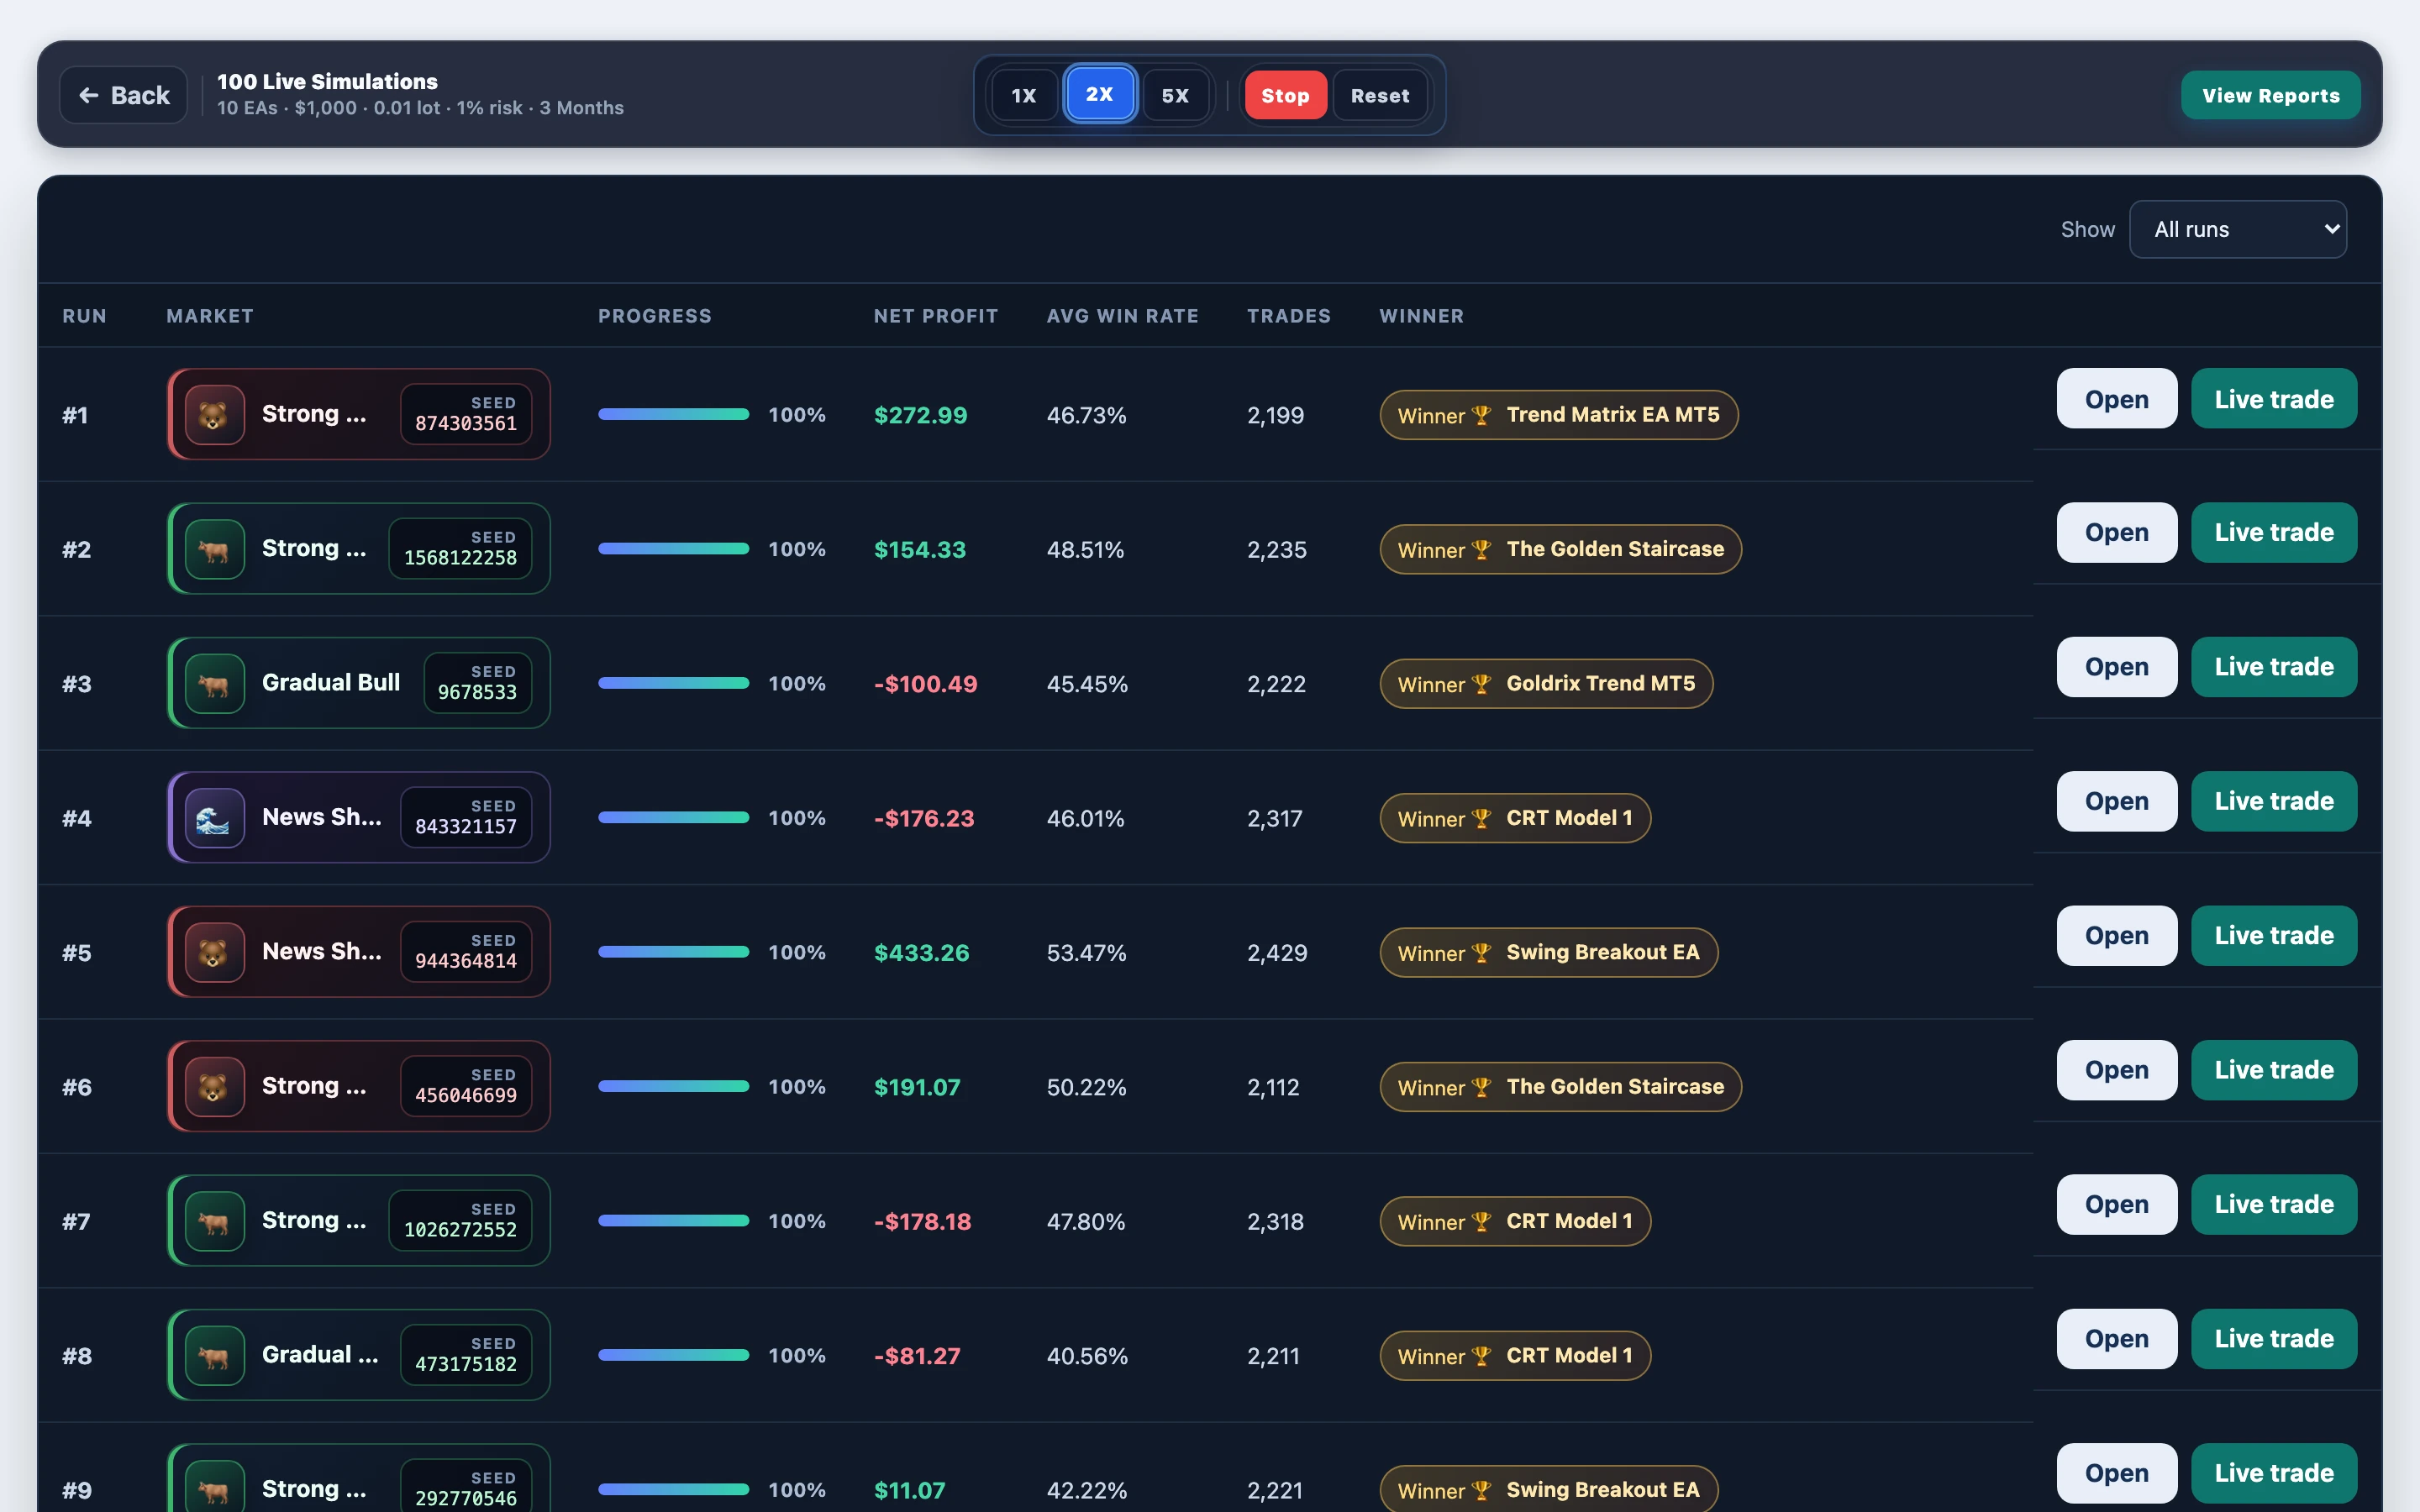Open the Show All runs dropdown
Screen dimensions: 2420x1512
tap(2238, 229)
